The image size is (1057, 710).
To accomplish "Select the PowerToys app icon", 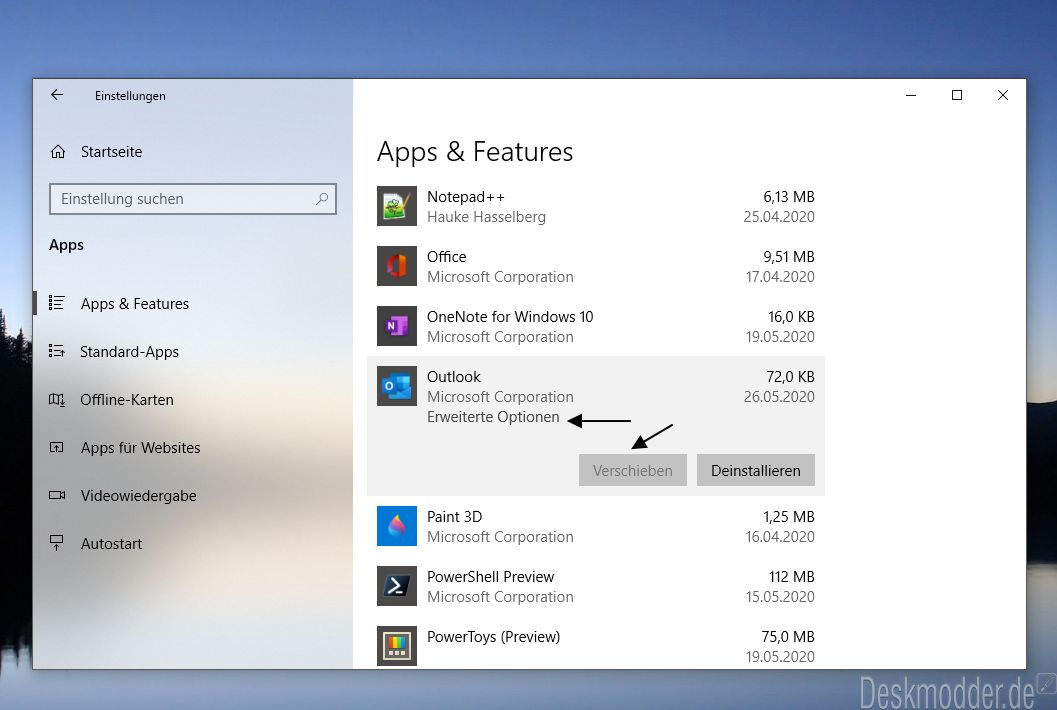I will click(x=396, y=646).
